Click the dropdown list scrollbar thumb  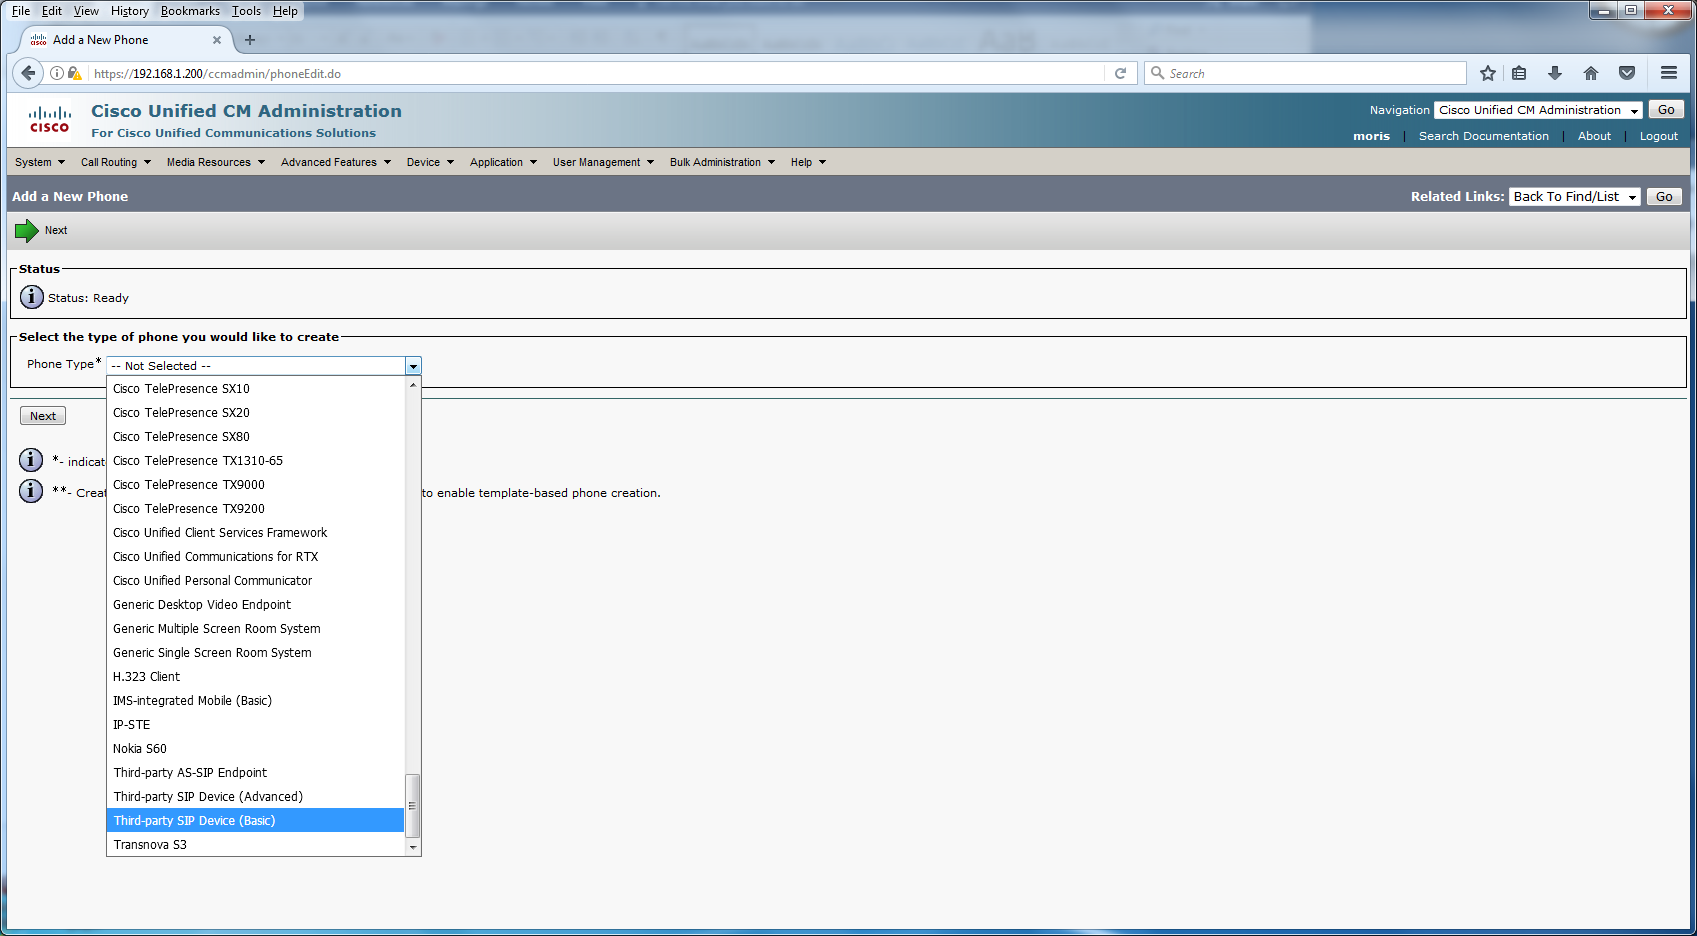click(x=412, y=806)
